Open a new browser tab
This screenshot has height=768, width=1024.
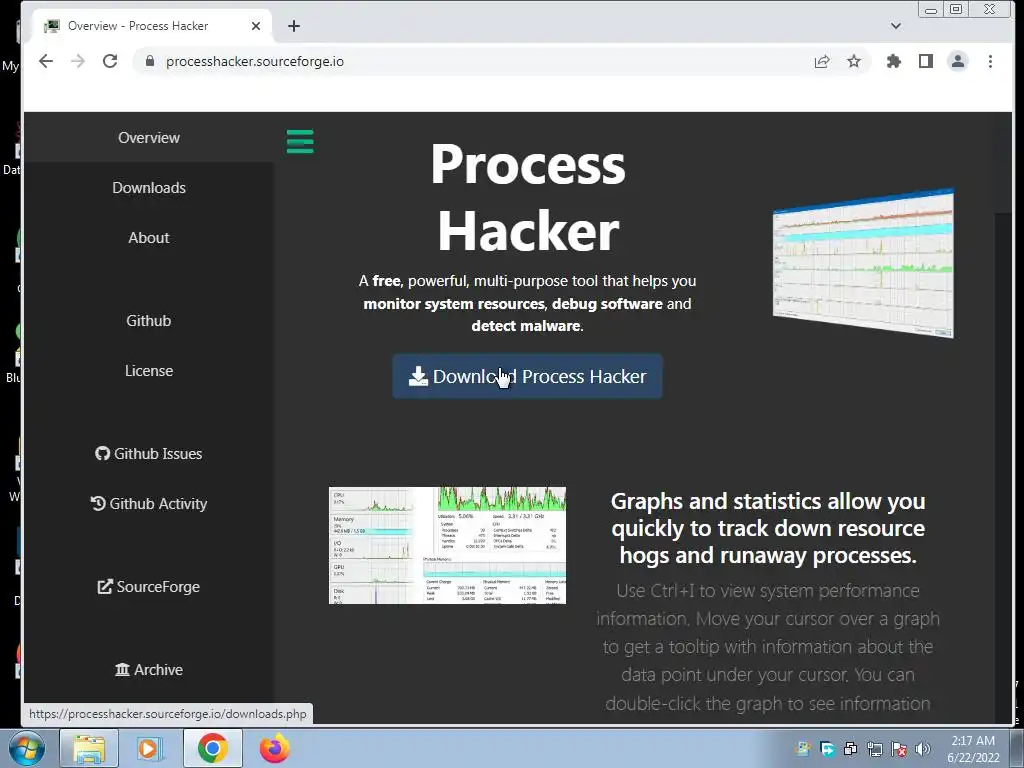(x=294, y=26)
